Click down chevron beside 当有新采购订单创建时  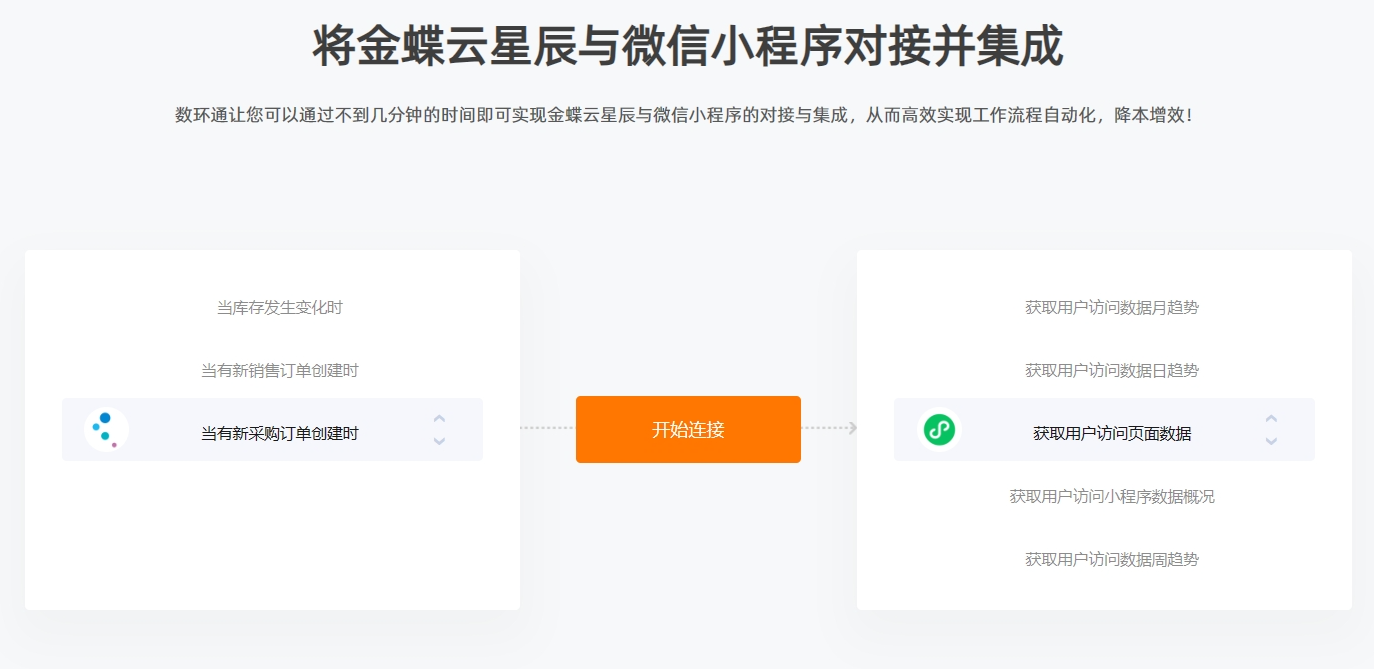439,441
